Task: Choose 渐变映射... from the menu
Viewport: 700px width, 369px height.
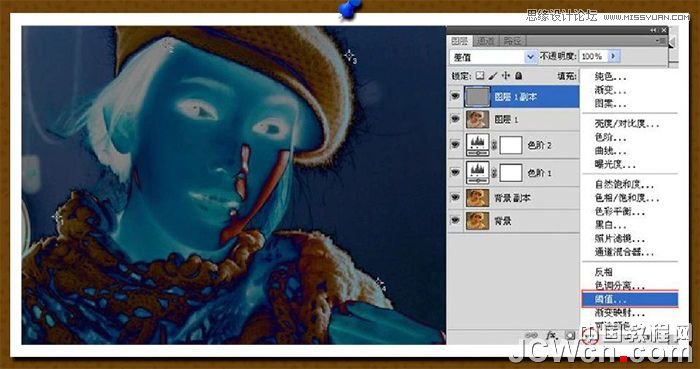Action: coord(619,313)
